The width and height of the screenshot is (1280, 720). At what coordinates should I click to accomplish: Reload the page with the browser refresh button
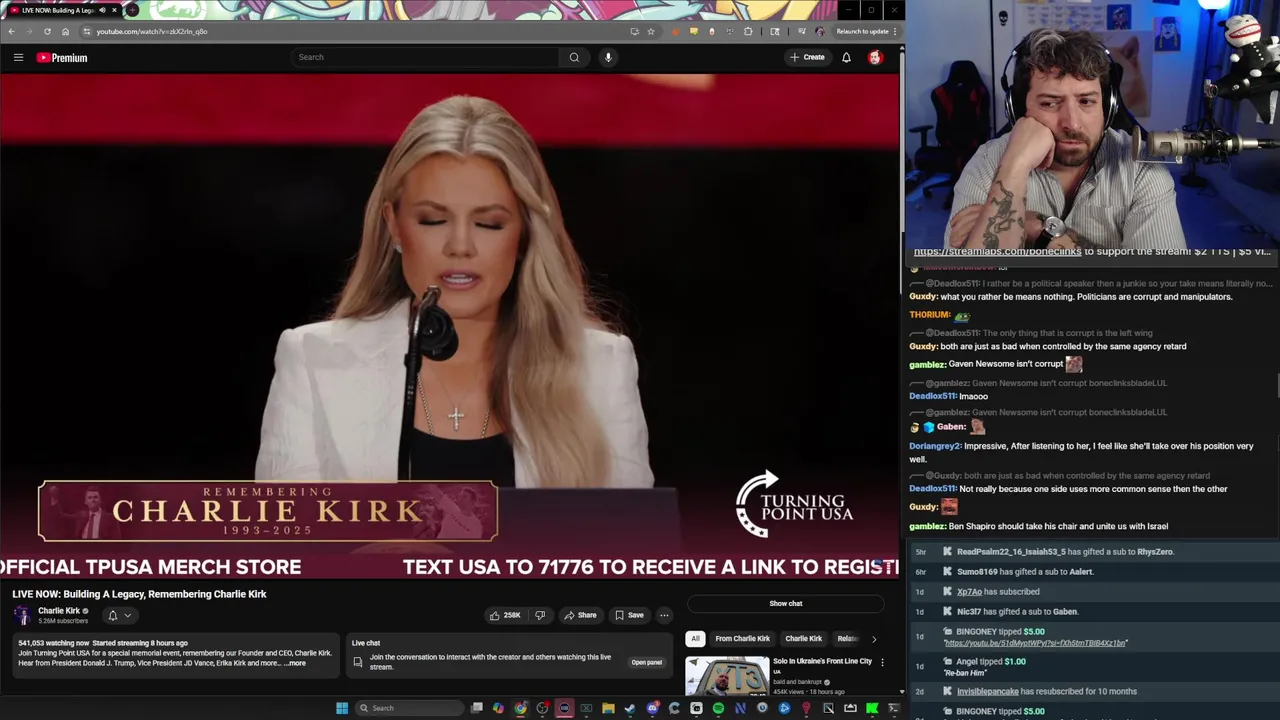coord(47,31)
